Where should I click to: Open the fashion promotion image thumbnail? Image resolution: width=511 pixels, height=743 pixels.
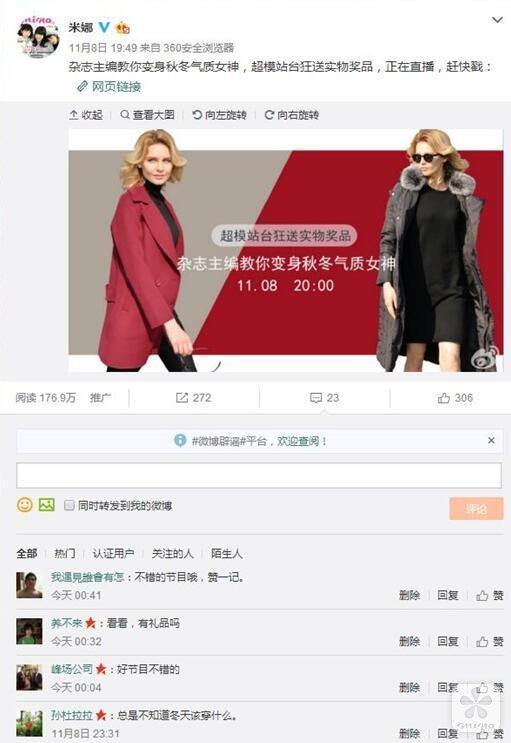286,250
